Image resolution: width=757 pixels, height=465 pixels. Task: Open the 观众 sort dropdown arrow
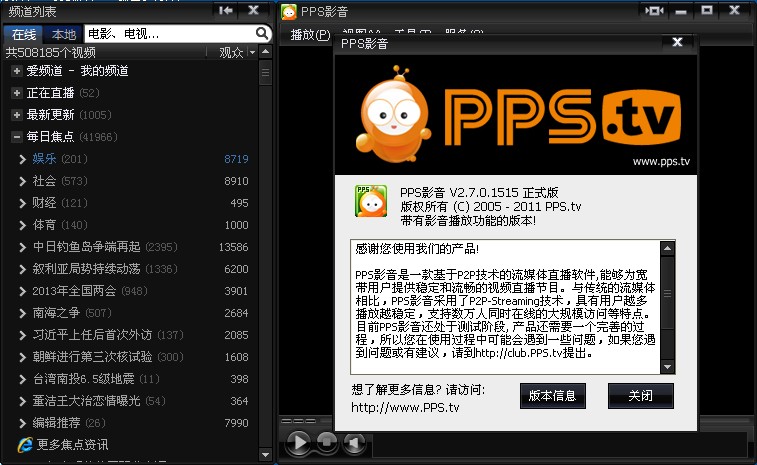251,52
